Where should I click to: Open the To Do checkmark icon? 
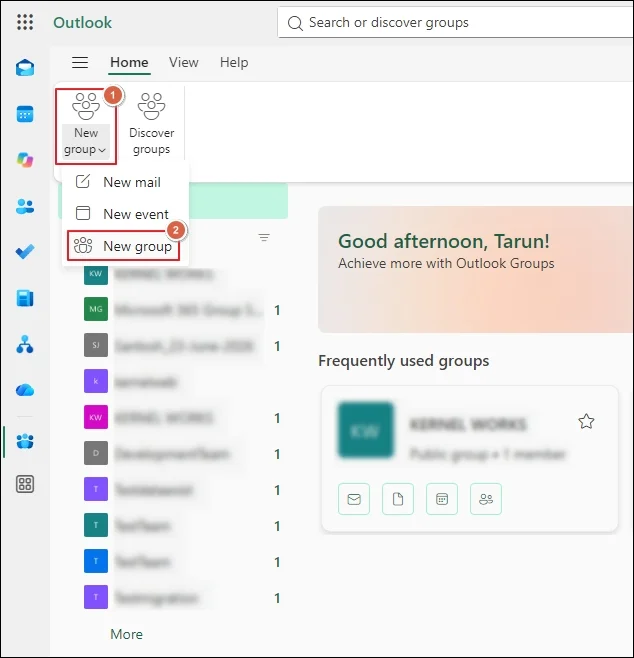[x=25, y=252]
